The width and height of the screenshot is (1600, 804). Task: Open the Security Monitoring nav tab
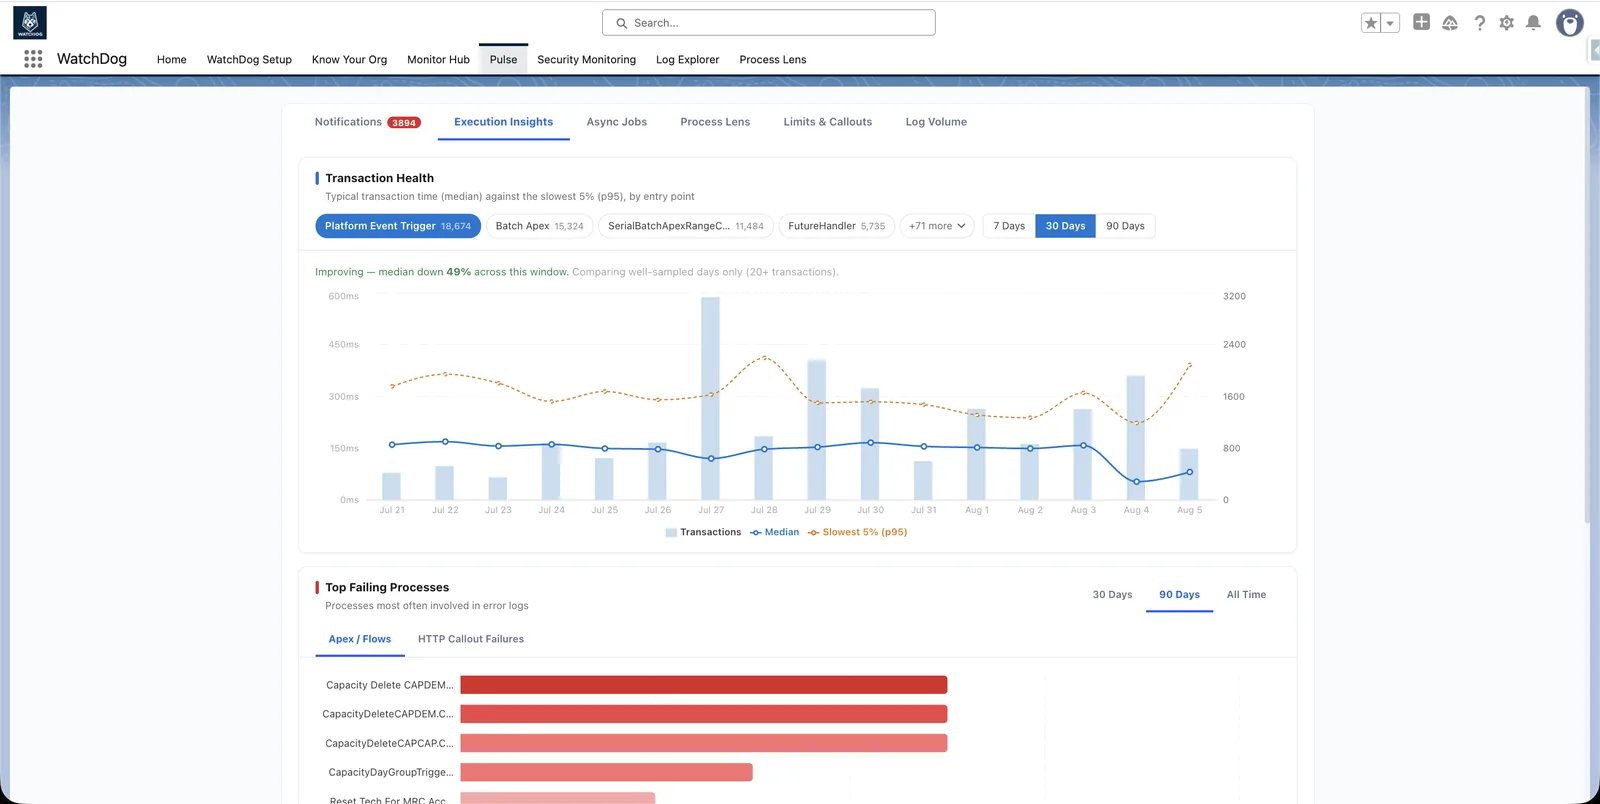[586, 60]
